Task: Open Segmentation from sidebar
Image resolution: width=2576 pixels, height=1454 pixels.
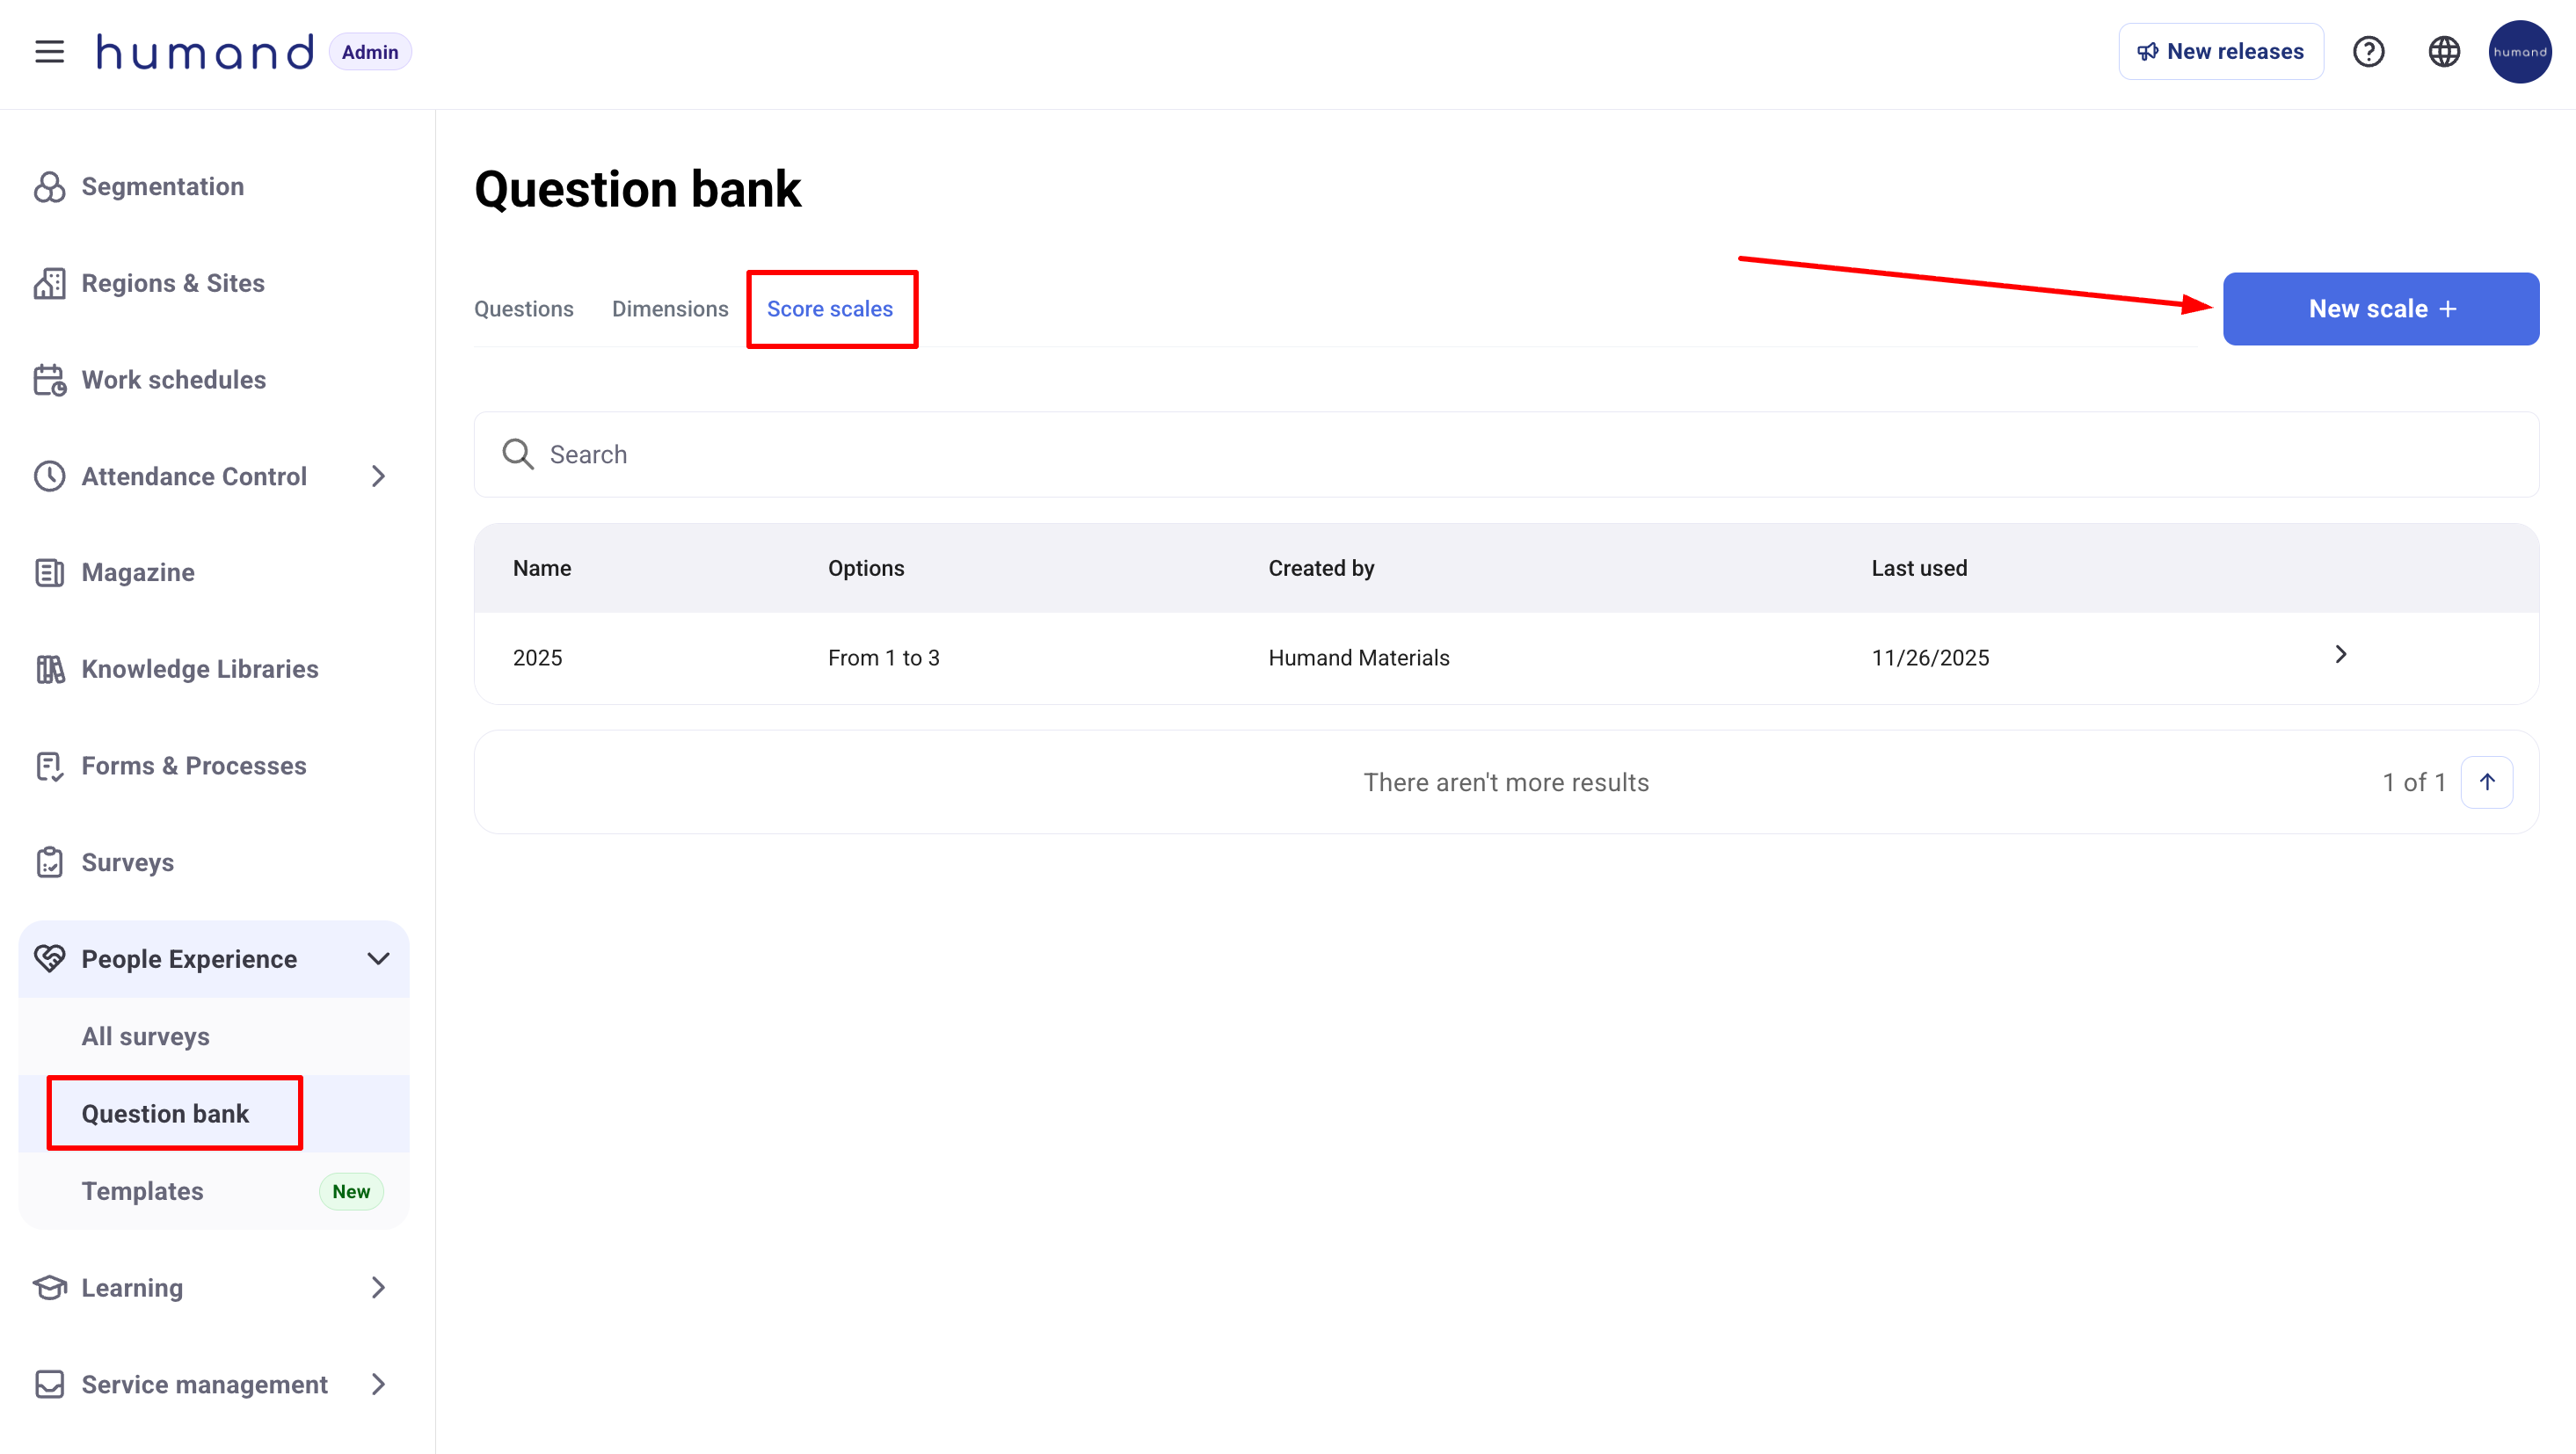Action: [x=162, y=186]
